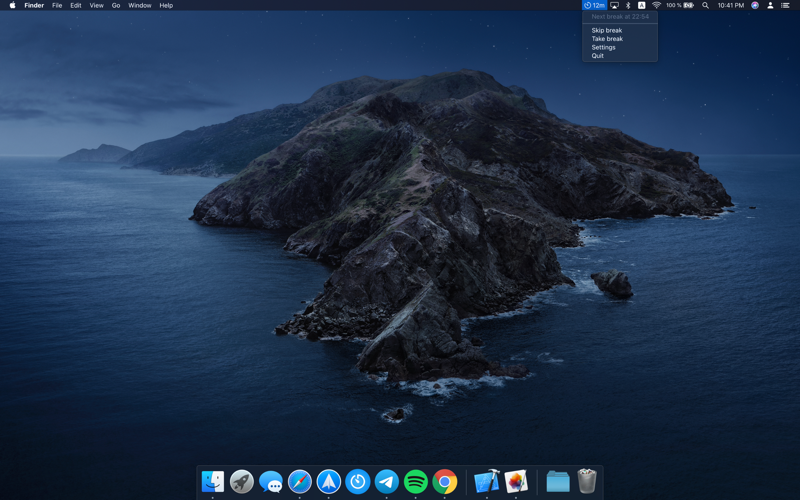
Task: Open Settings from the break timer menu
Action: [603, 47]
